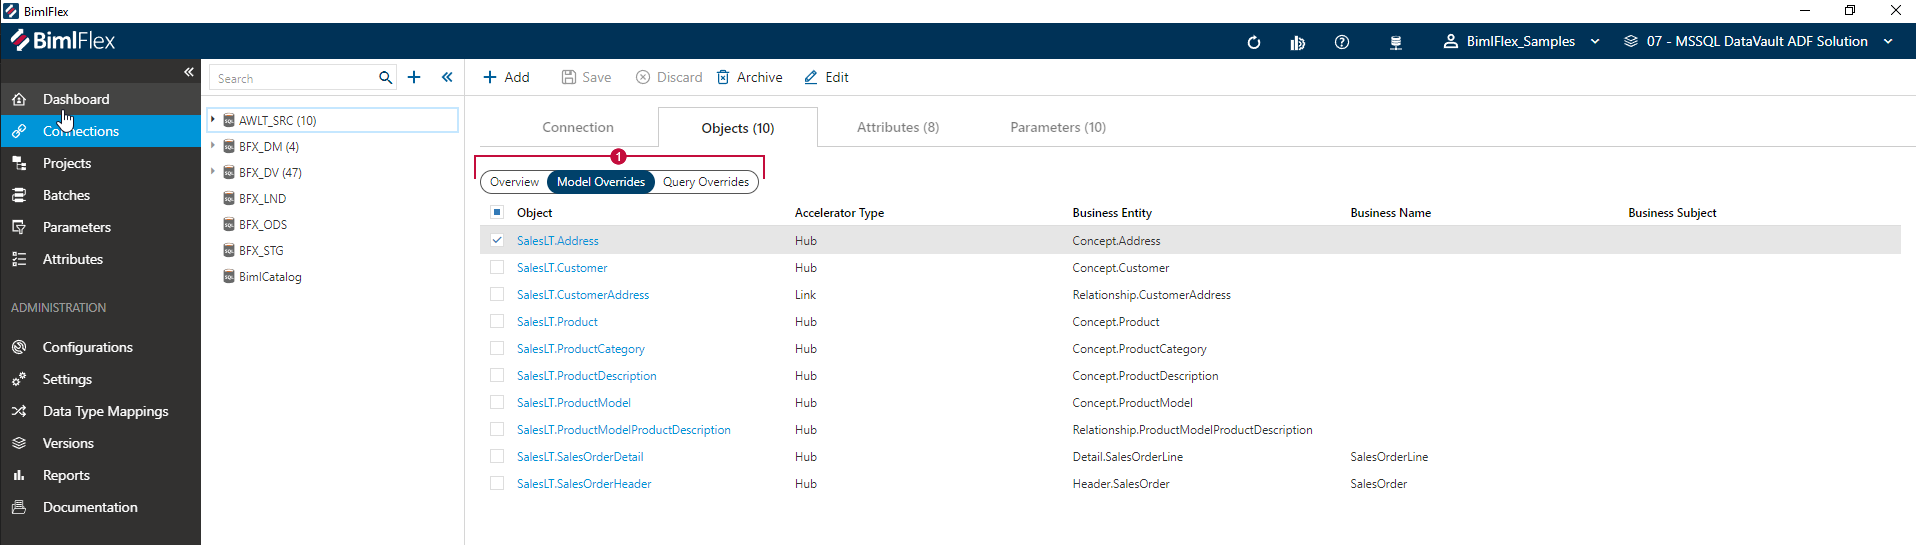The height and width of the screenshot is (545, 1916).
Task: Click into the connection Search field
Action: pos(292,78)
